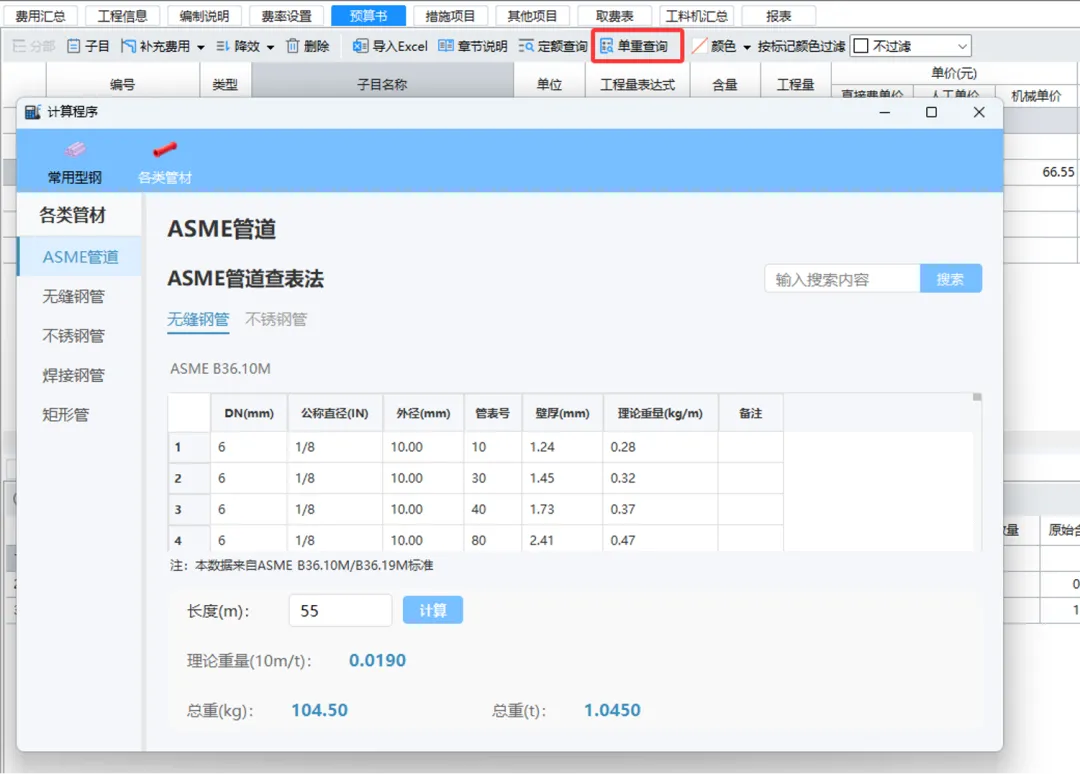Click the 颜色 marker icon
Viewport: 1080px width, 774px height.
[700, 46]
